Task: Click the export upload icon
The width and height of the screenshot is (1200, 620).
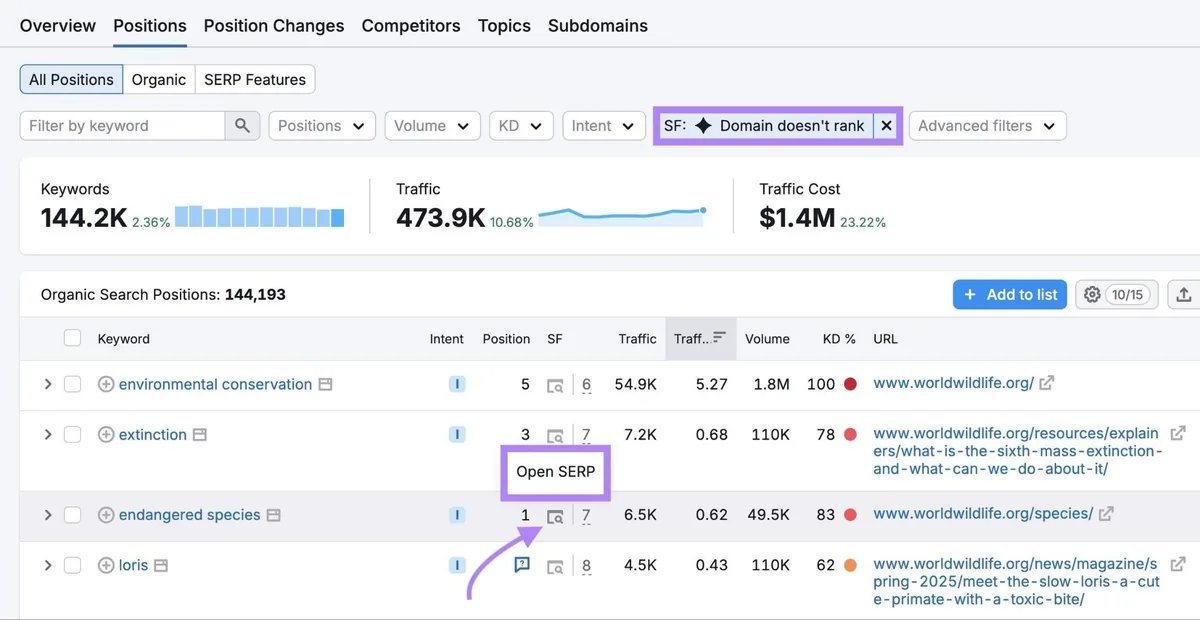Action: (x=1184, y=294)
